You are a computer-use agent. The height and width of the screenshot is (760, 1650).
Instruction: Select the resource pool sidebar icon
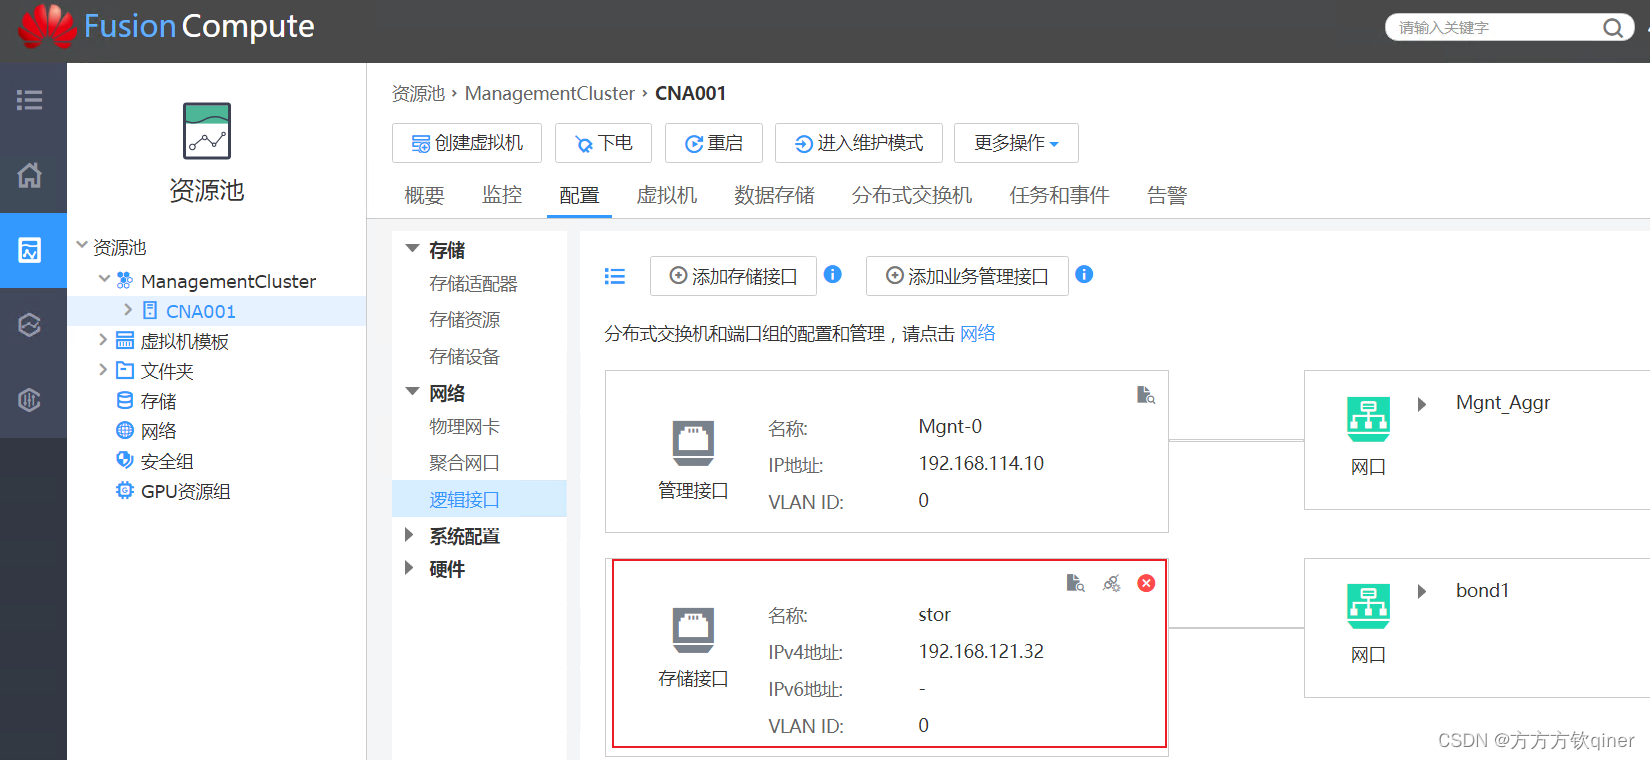30,250
